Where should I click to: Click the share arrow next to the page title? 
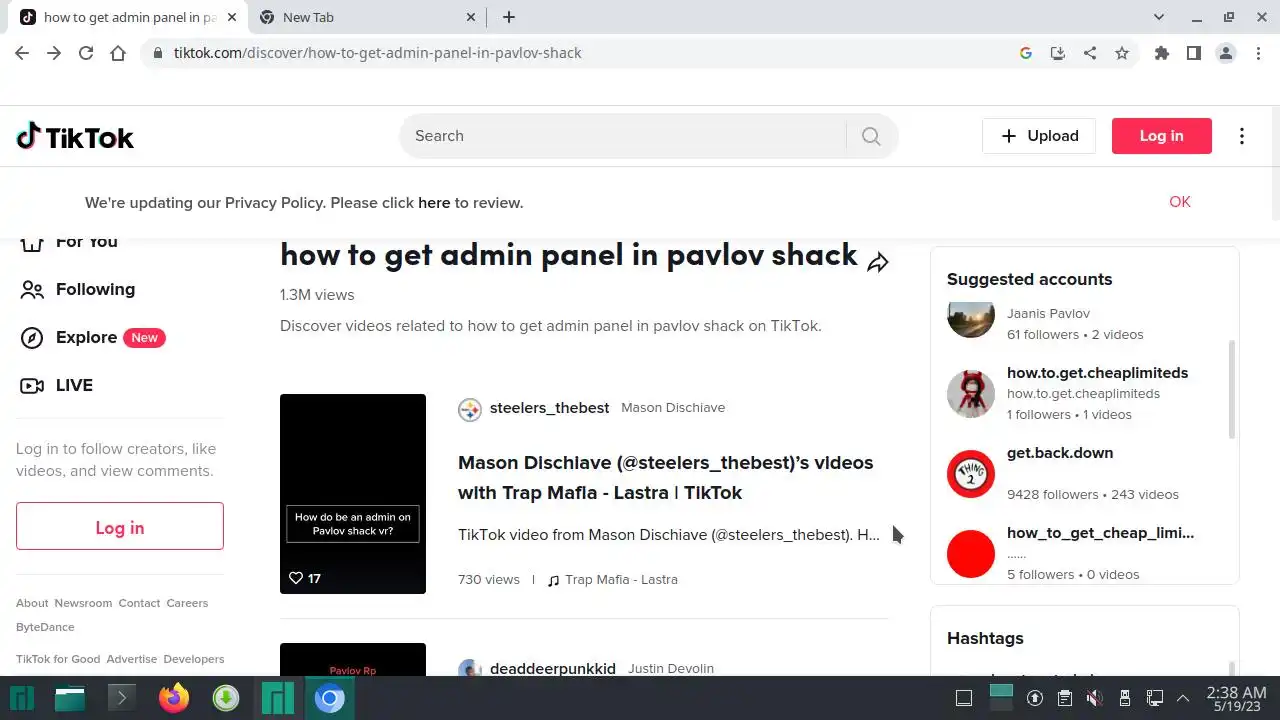[x=878, y=262]
